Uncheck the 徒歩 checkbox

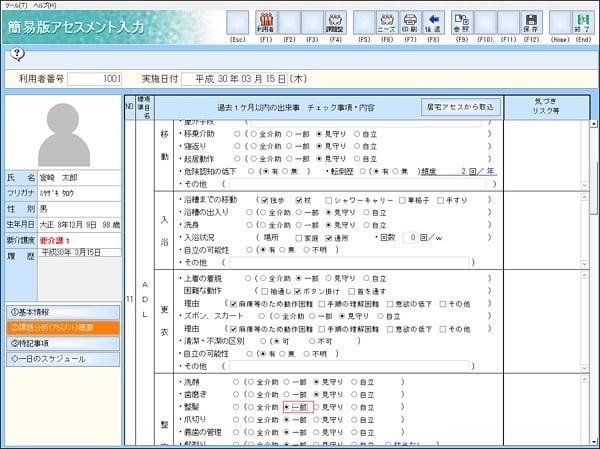click(264, 200)
